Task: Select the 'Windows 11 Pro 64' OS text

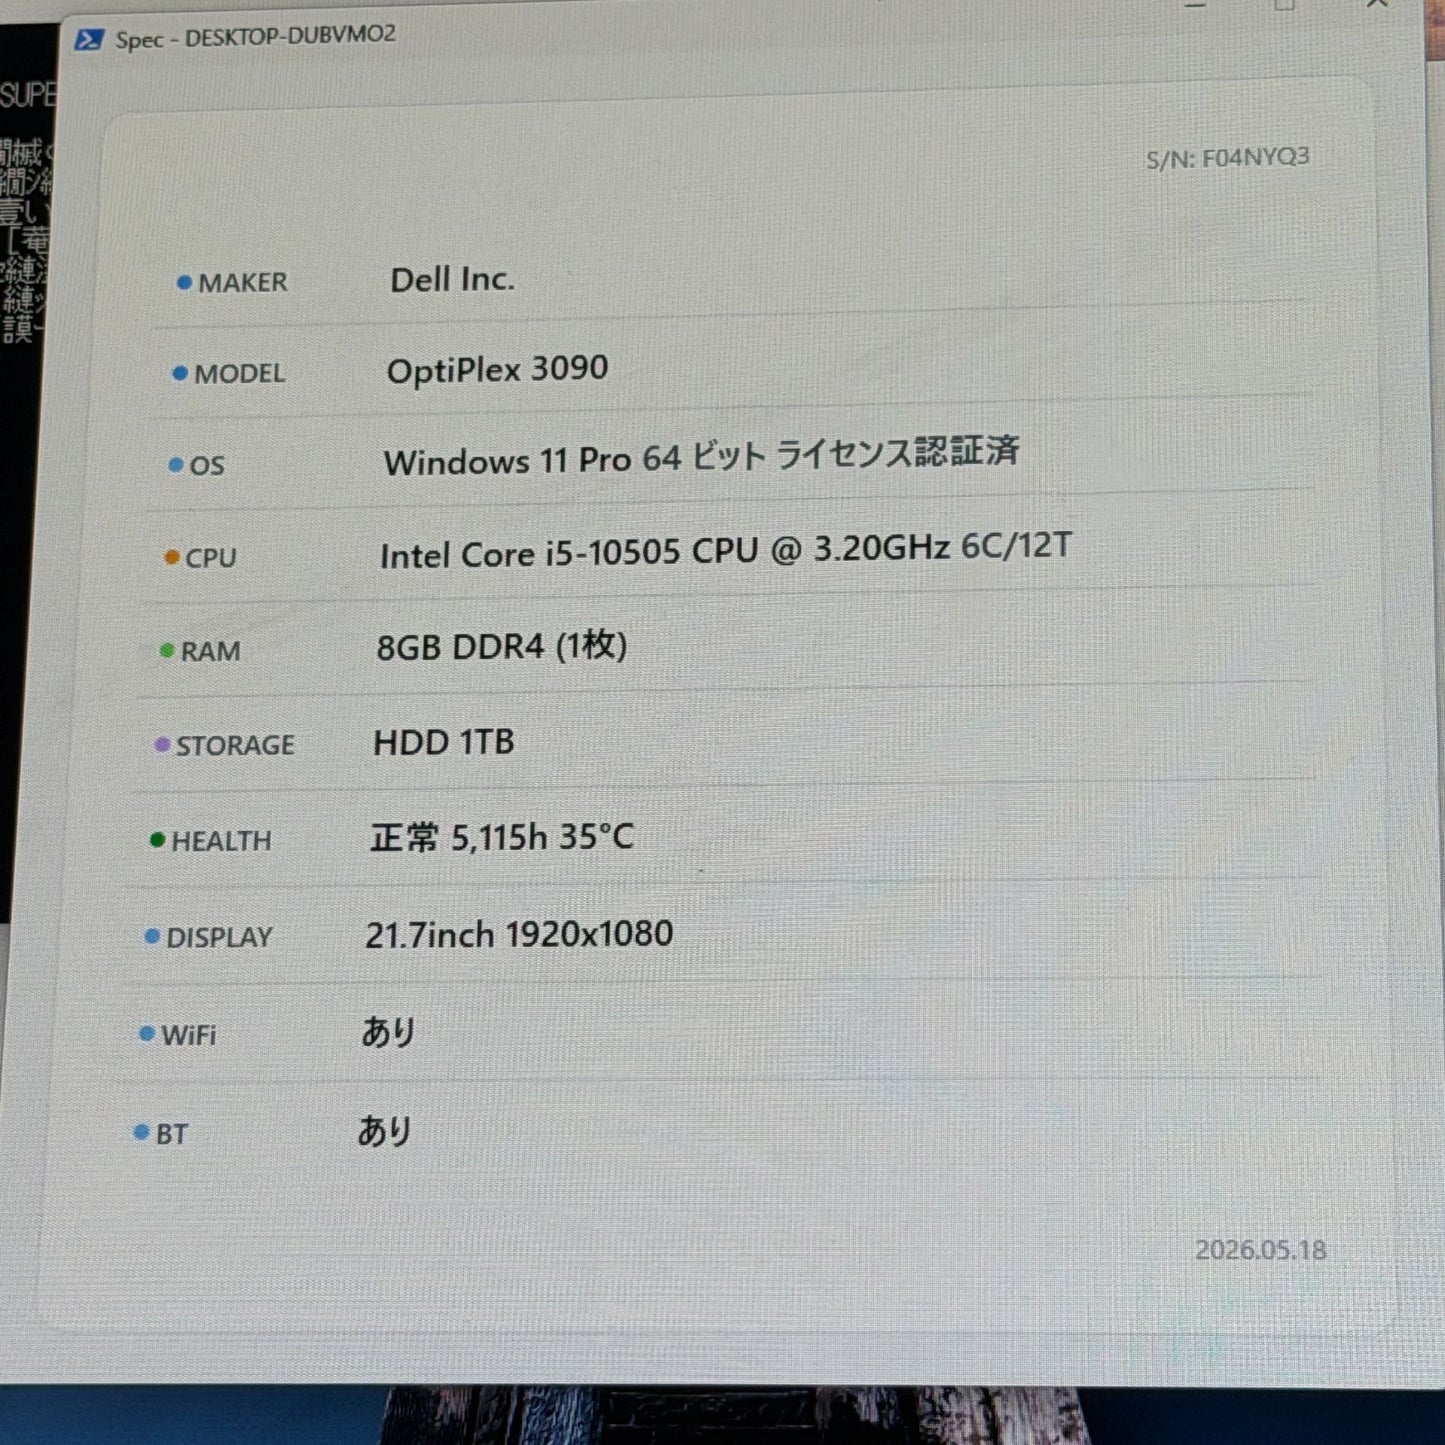Action: click(x=532, y=460)
